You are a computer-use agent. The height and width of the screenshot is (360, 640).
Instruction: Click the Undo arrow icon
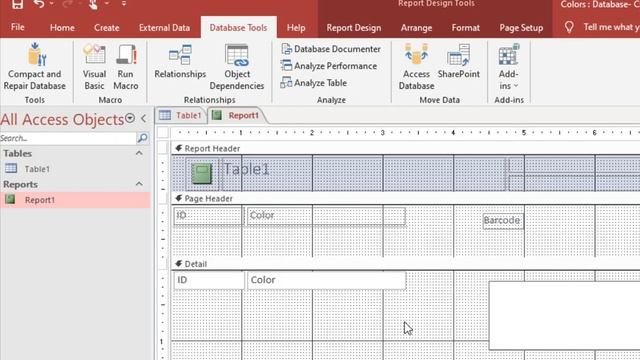click(x=39, y=4)
